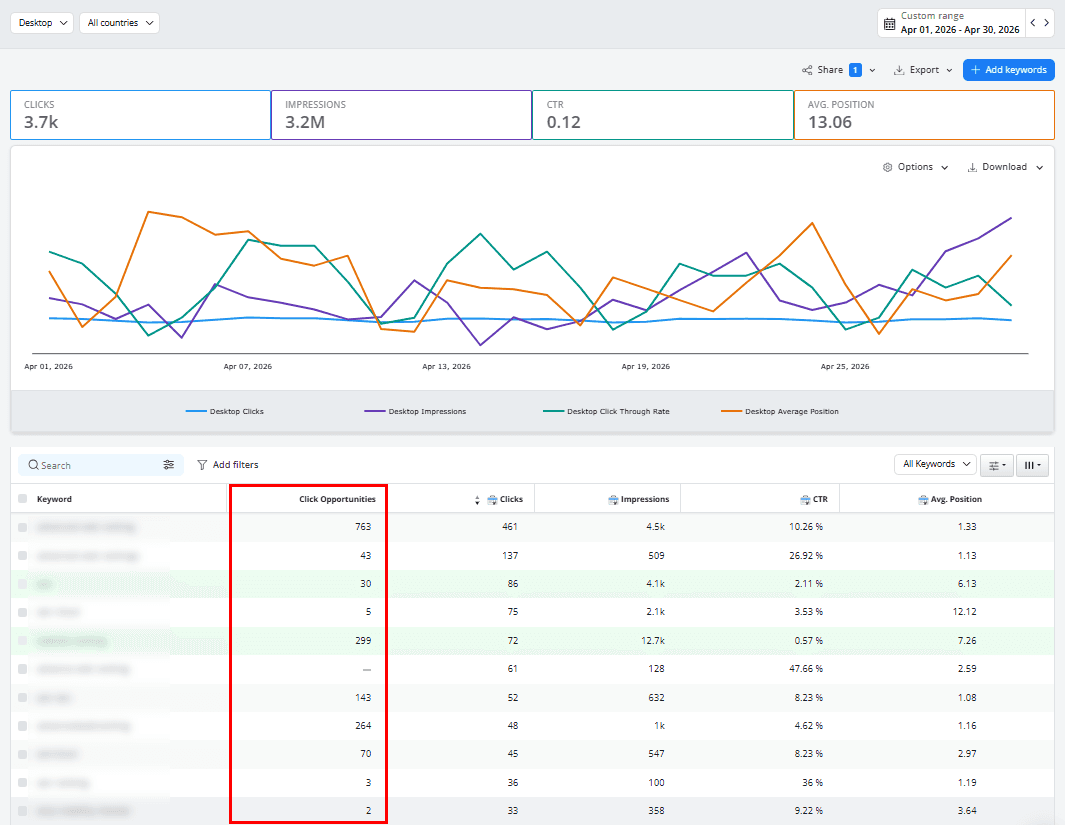Open the All Keywords dropdown
The image size is (1065, 825).
(x=935, y=464)
